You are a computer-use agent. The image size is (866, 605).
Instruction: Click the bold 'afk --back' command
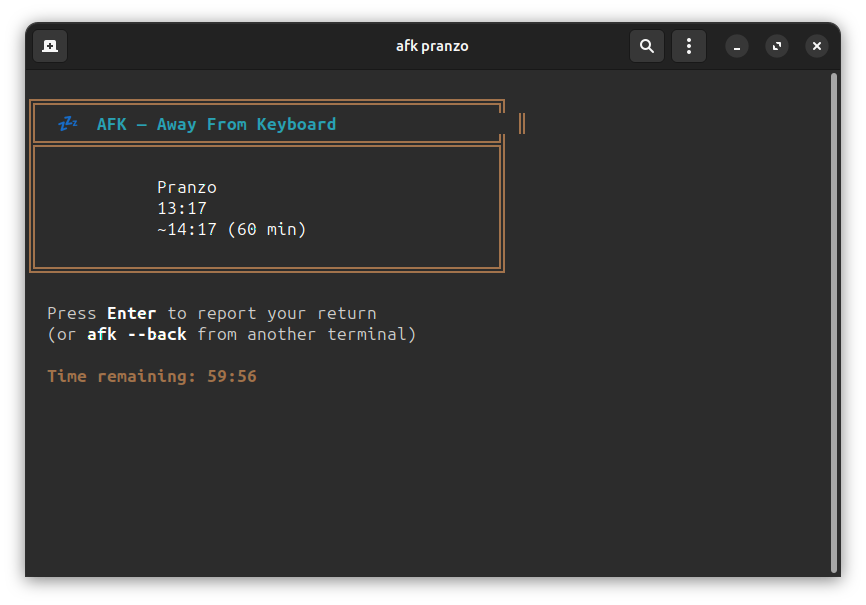(x=137, y=334)
